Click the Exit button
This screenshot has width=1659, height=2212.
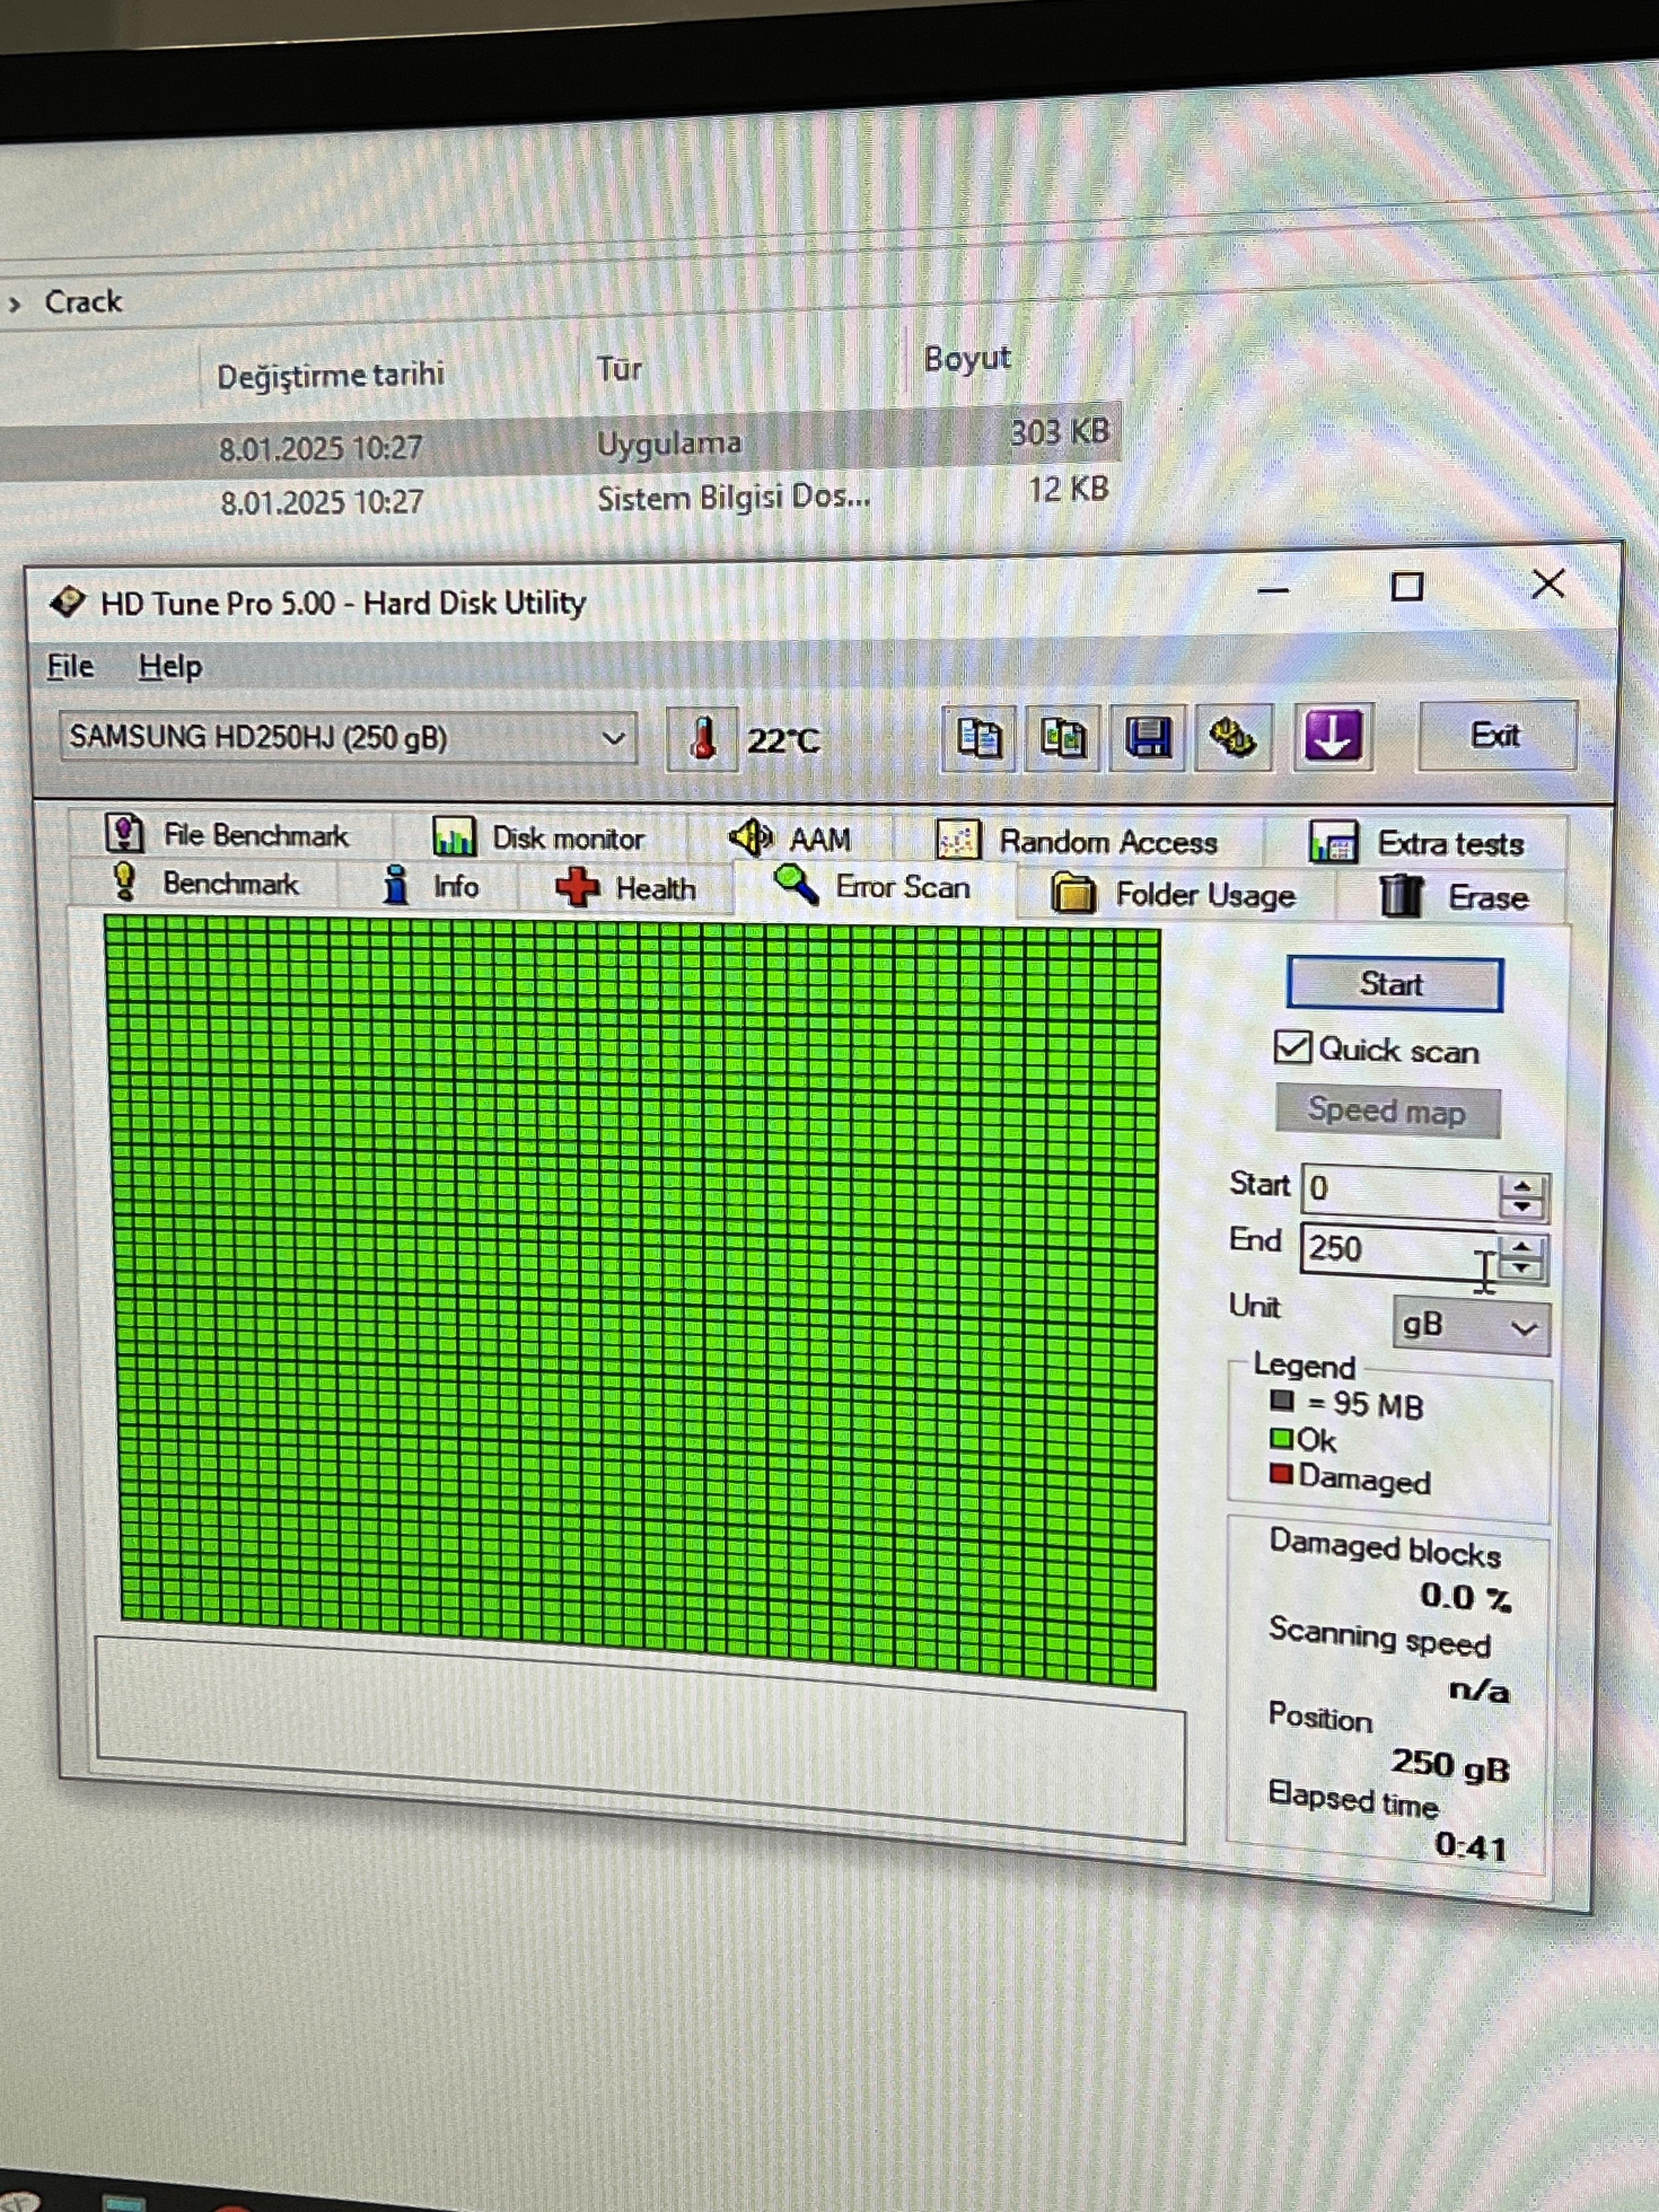[1496, 735]
